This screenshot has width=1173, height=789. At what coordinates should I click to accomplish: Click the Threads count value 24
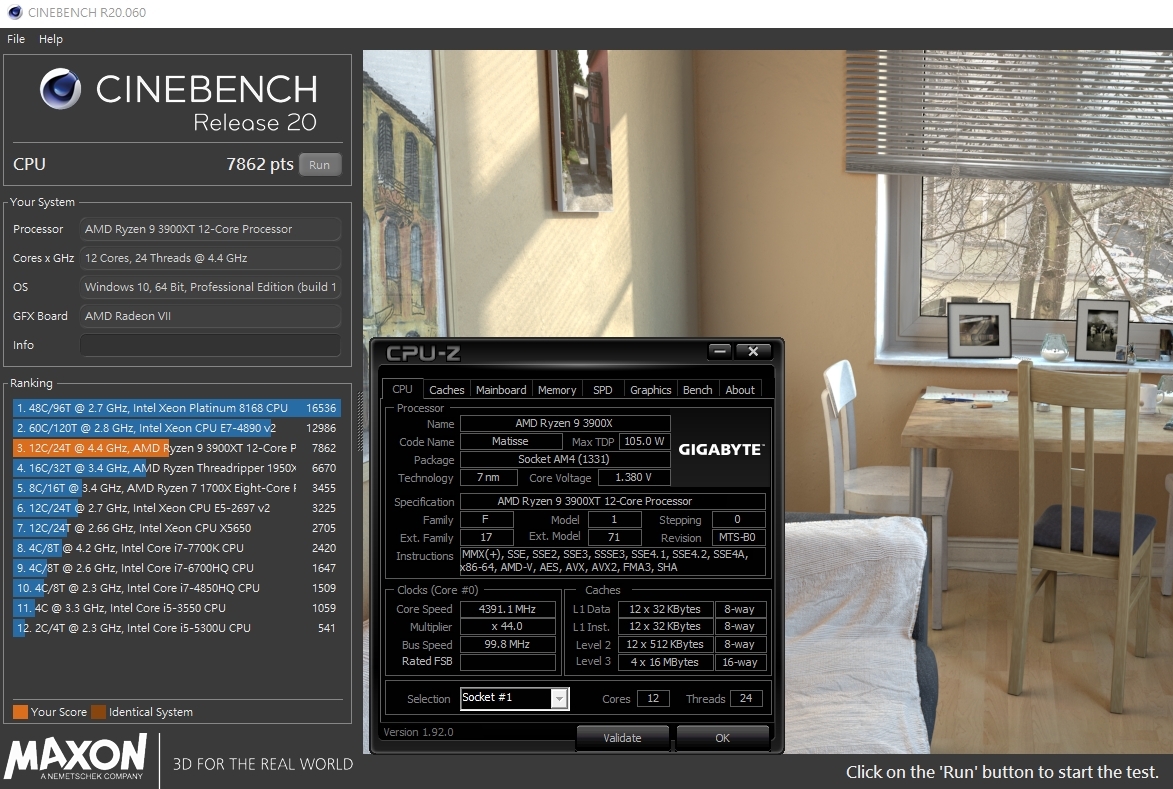pyautogui.click(x=746, y=699)
